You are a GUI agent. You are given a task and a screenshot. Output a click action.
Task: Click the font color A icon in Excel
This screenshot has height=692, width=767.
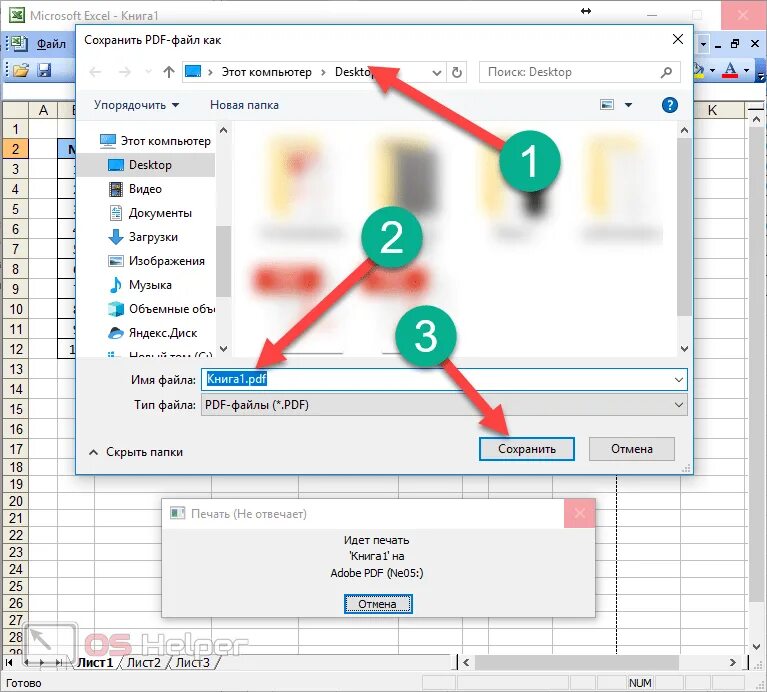[x=730, y=70]
